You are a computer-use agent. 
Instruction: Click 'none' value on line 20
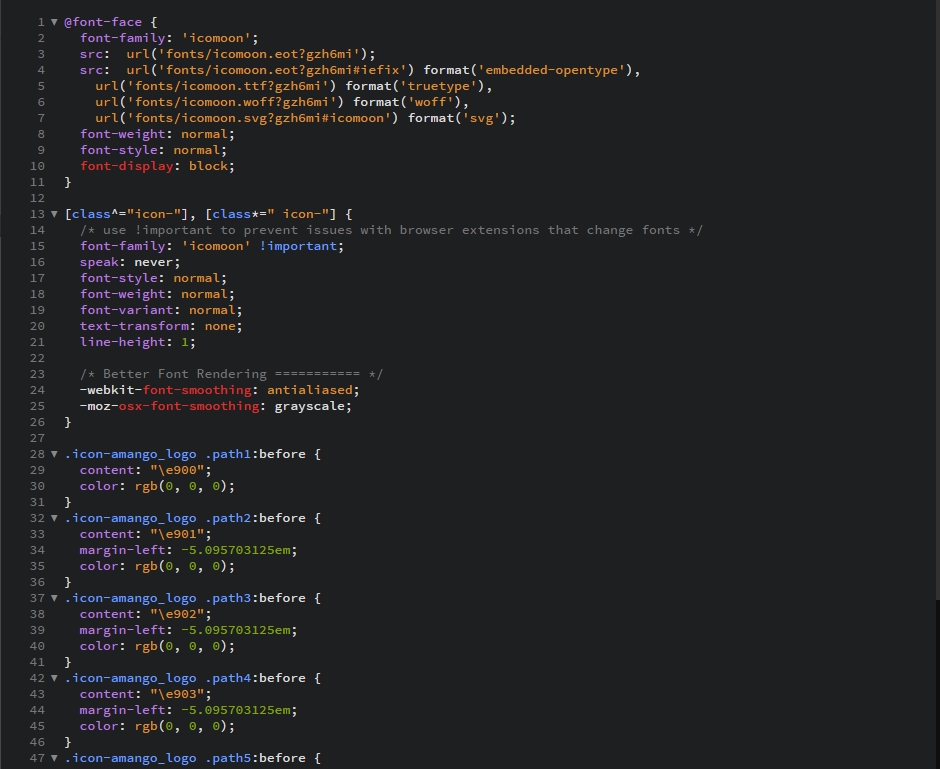pos(220,326)
